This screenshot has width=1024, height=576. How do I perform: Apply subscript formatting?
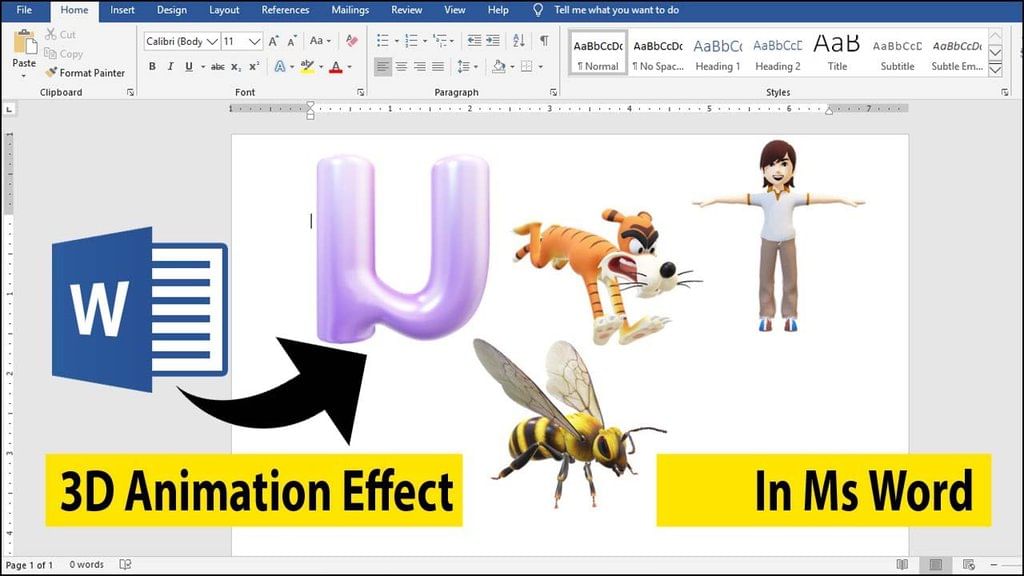[236, 67]
